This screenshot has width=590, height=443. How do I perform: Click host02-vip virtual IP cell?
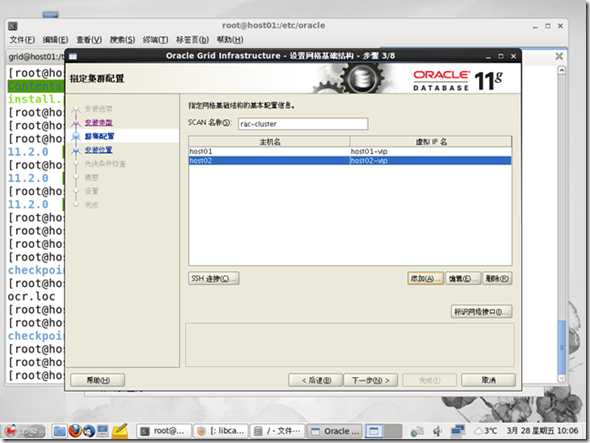430,161
